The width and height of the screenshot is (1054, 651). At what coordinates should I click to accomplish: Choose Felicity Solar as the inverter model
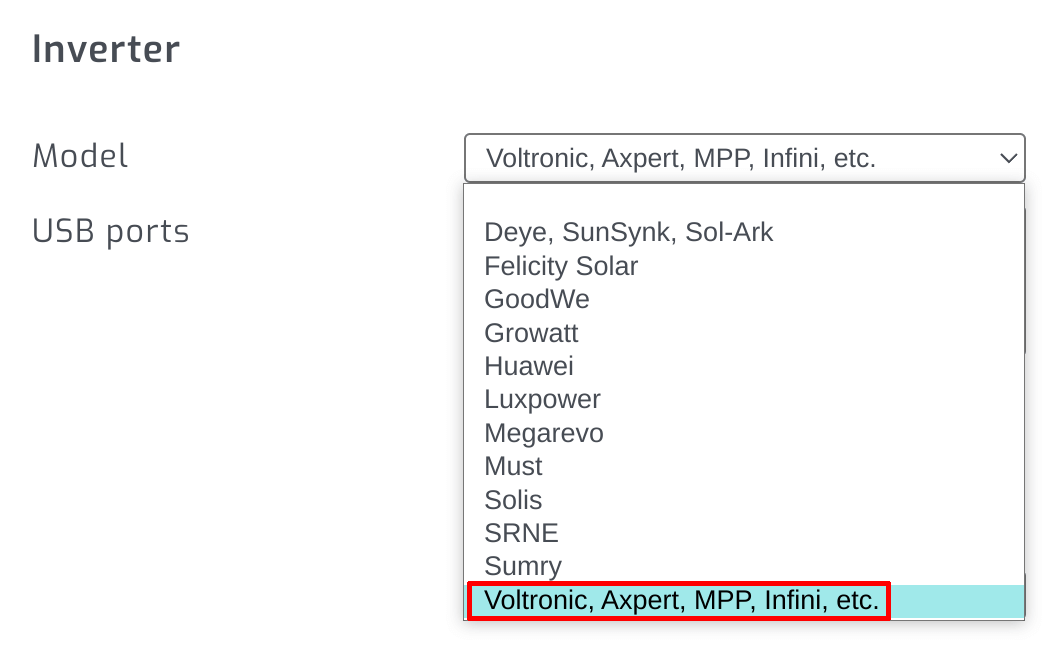click(x=561, y=266)
